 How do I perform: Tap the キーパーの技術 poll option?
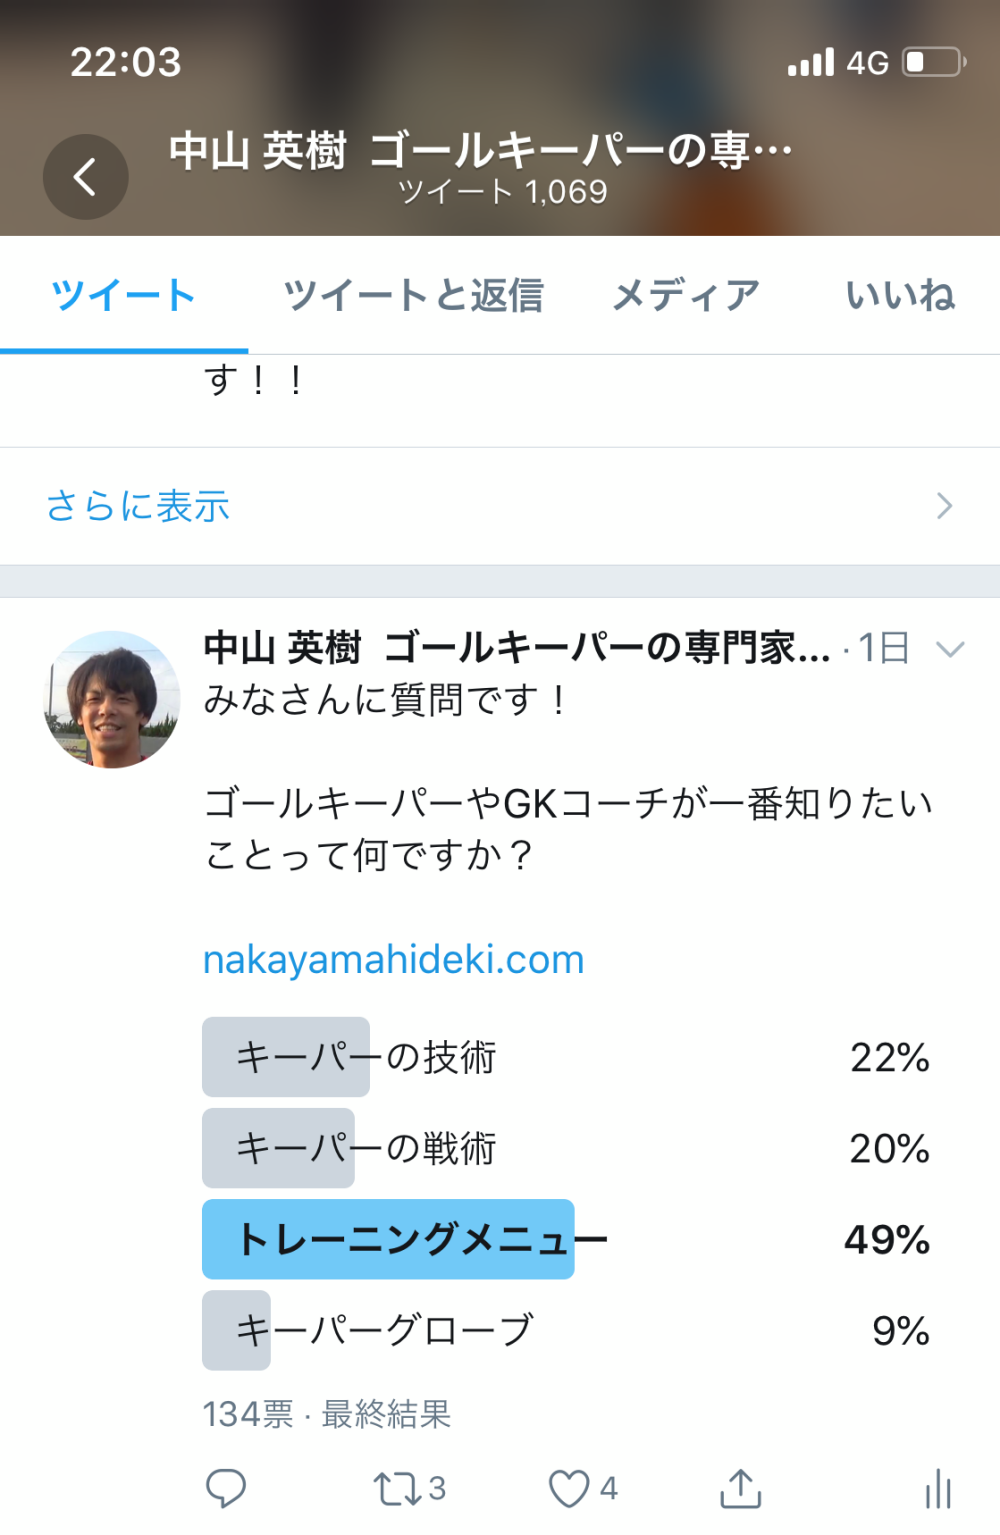(366, 1057)
